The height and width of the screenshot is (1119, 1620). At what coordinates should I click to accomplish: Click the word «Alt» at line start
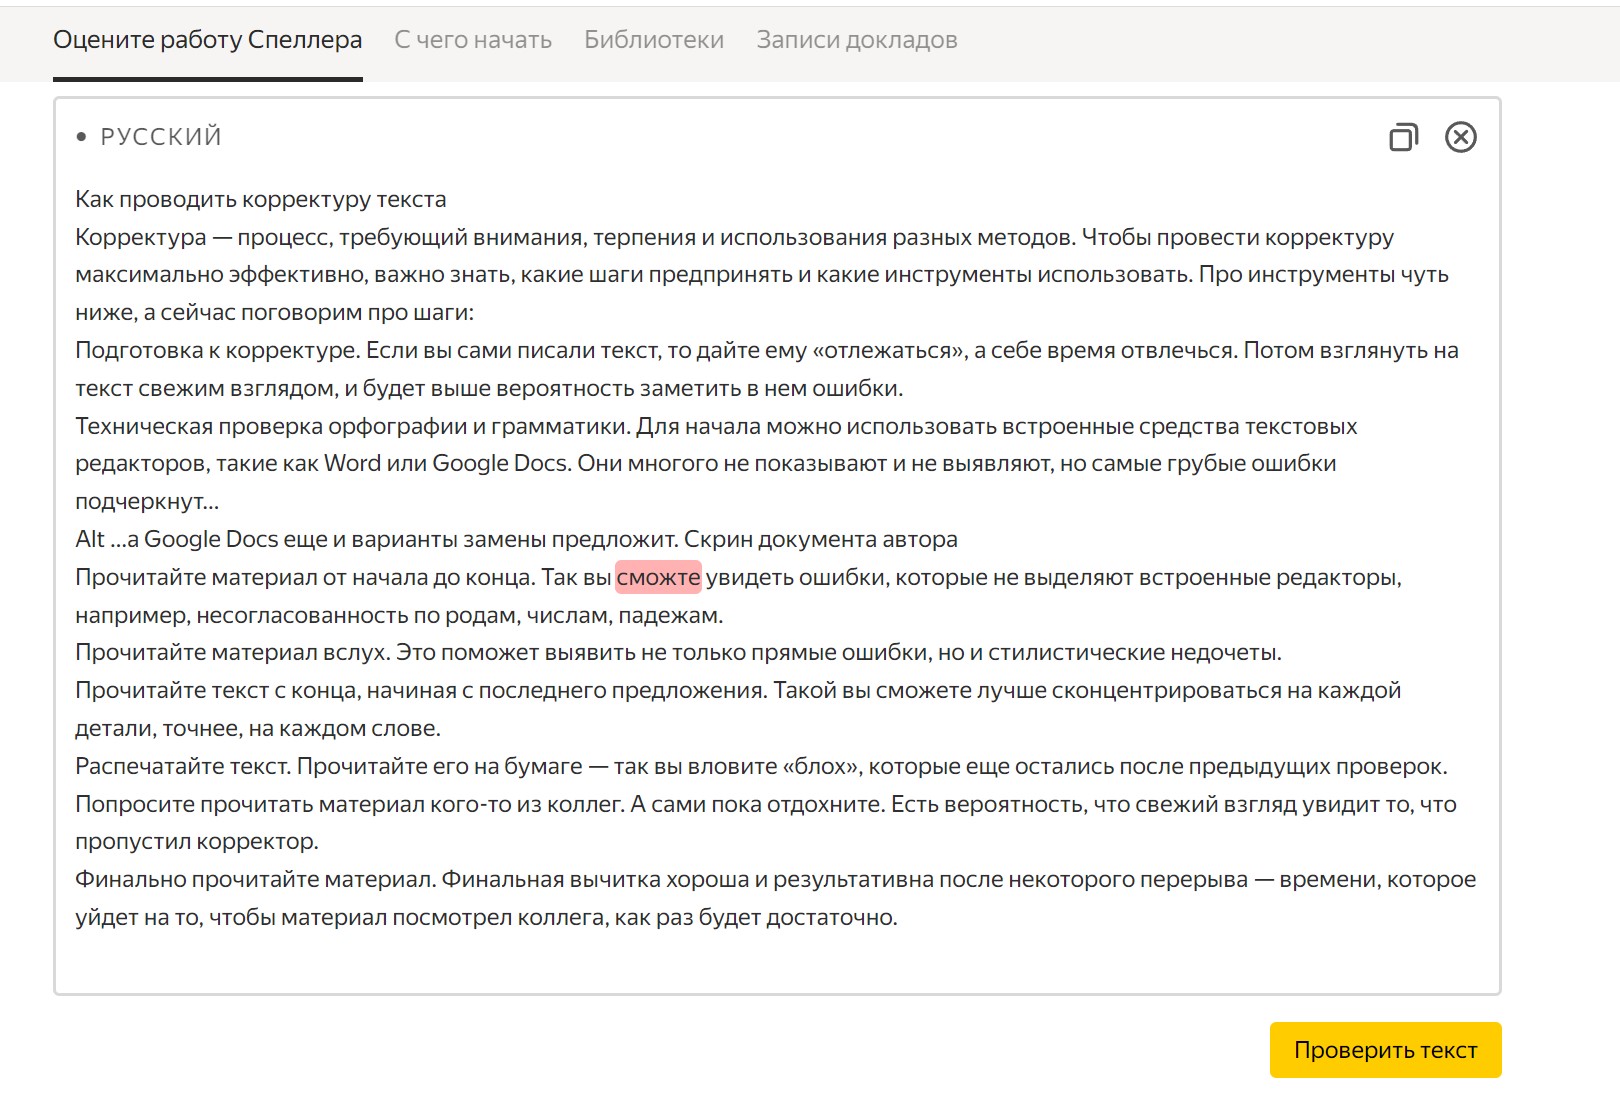[x=89, y=540]
